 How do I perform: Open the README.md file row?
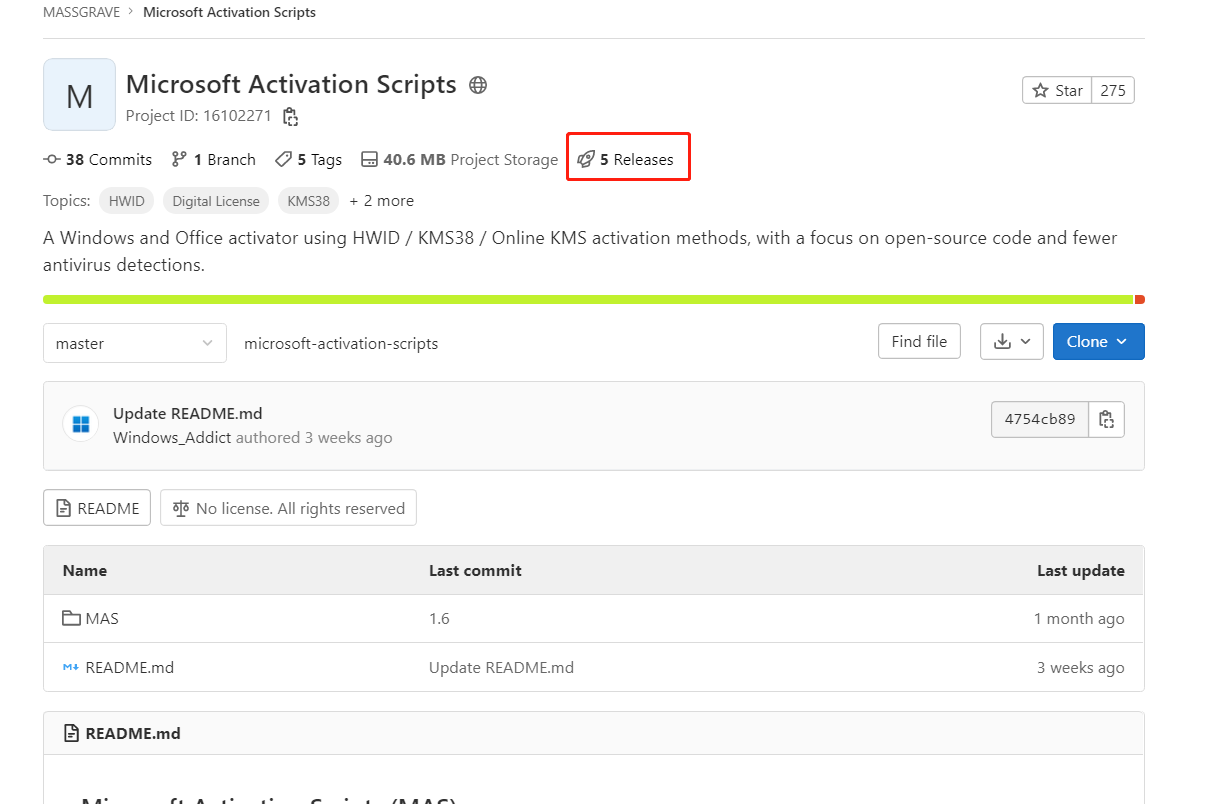[594, 667]
